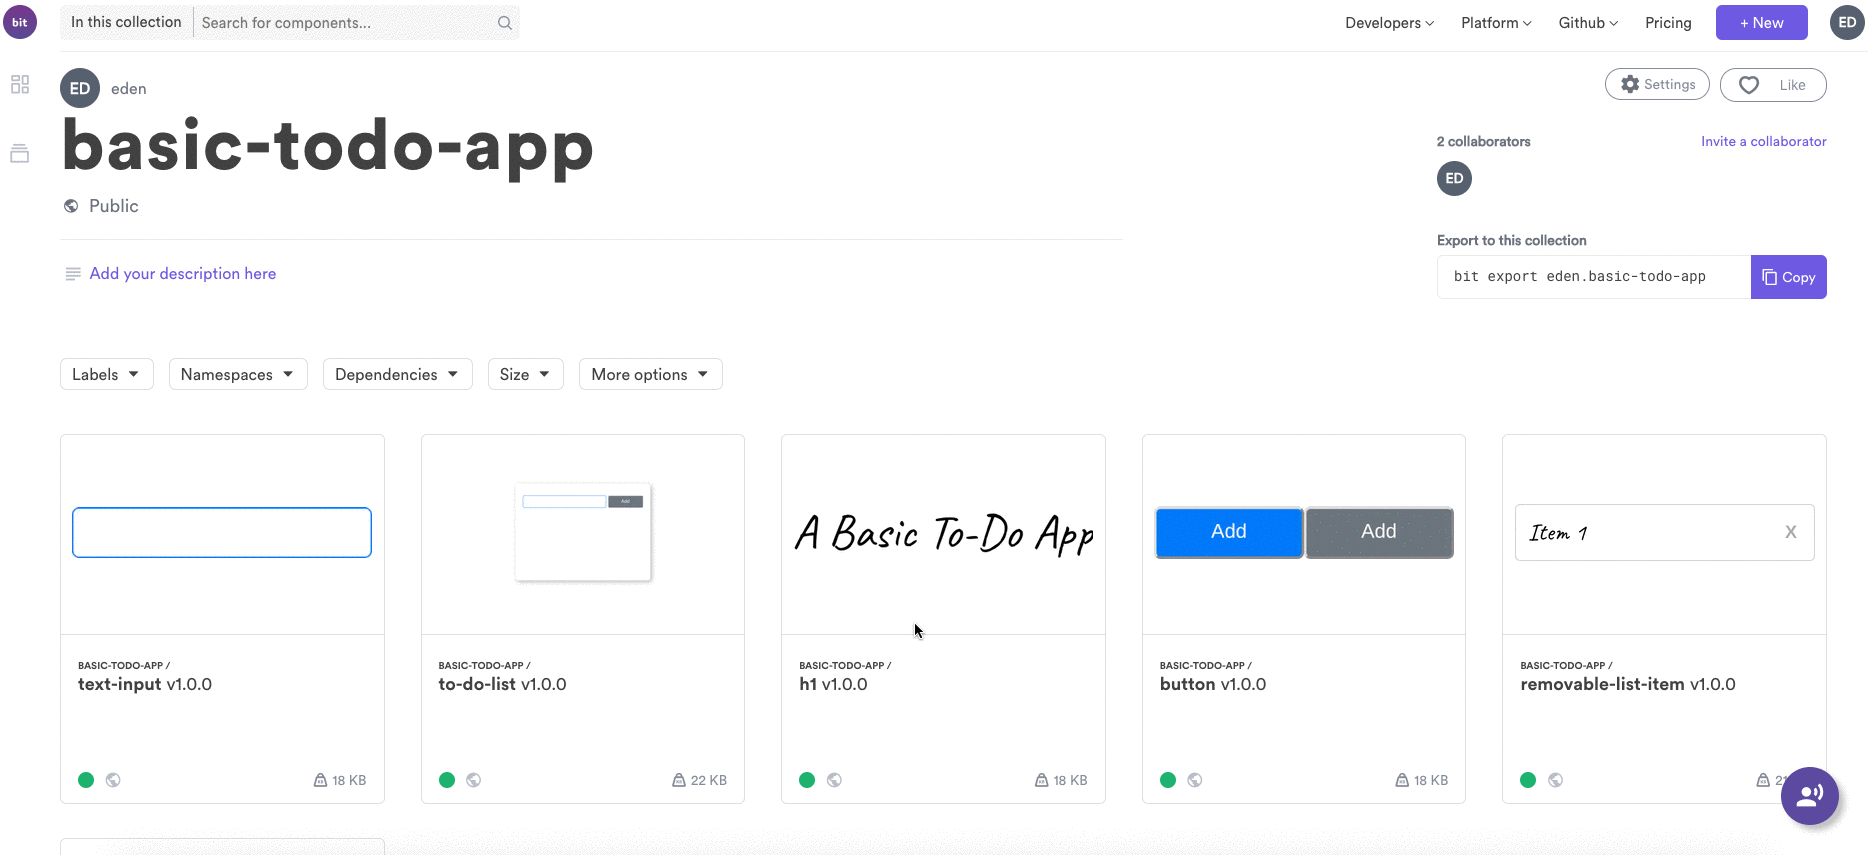Click the blue Add button preview
The image size is (1868, 855).
[1229, 532]
